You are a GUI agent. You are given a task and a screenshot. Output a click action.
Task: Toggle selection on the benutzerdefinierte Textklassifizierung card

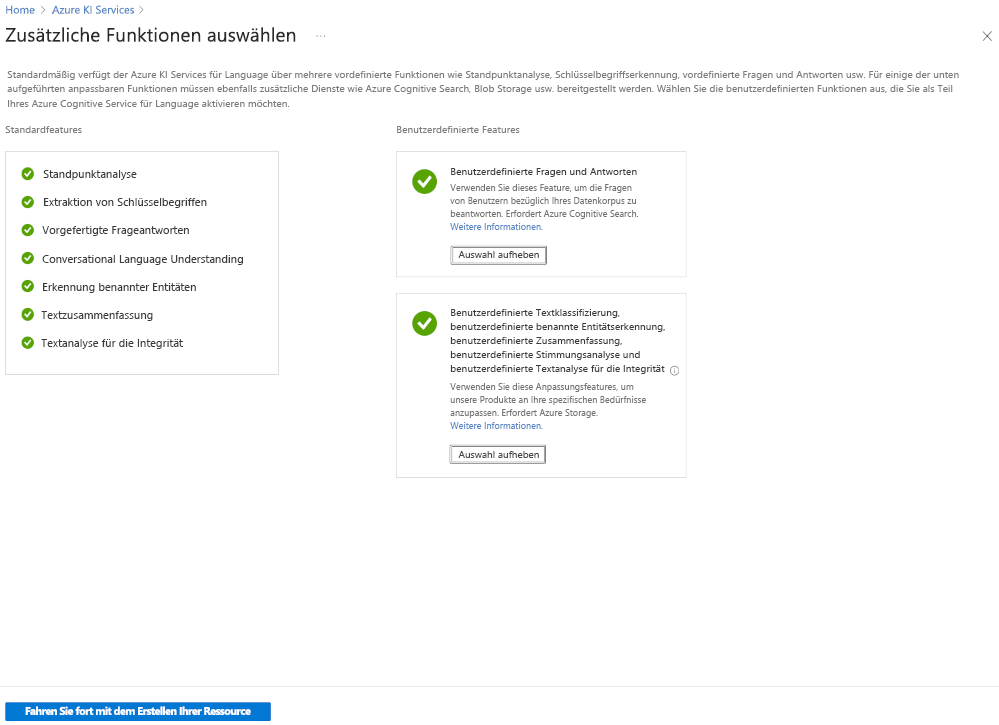(x=424, y=323)
